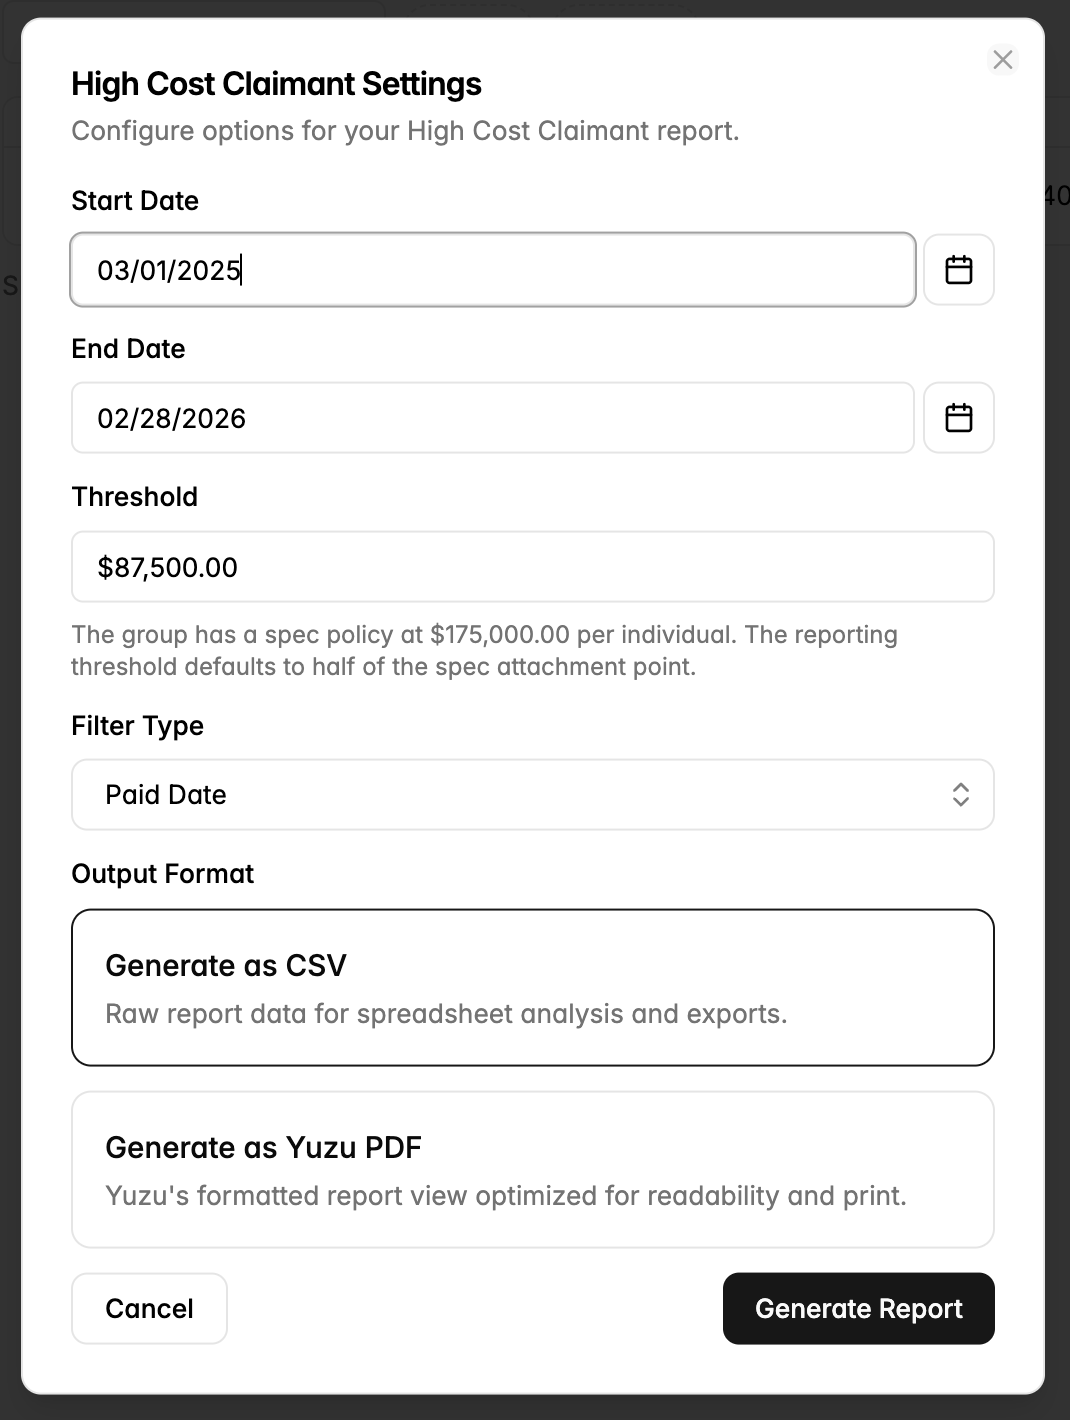The image size is (1070, 1420).
Task: Click the spec policy helper text
Action: pyautogui.click(x=485, y=651)
